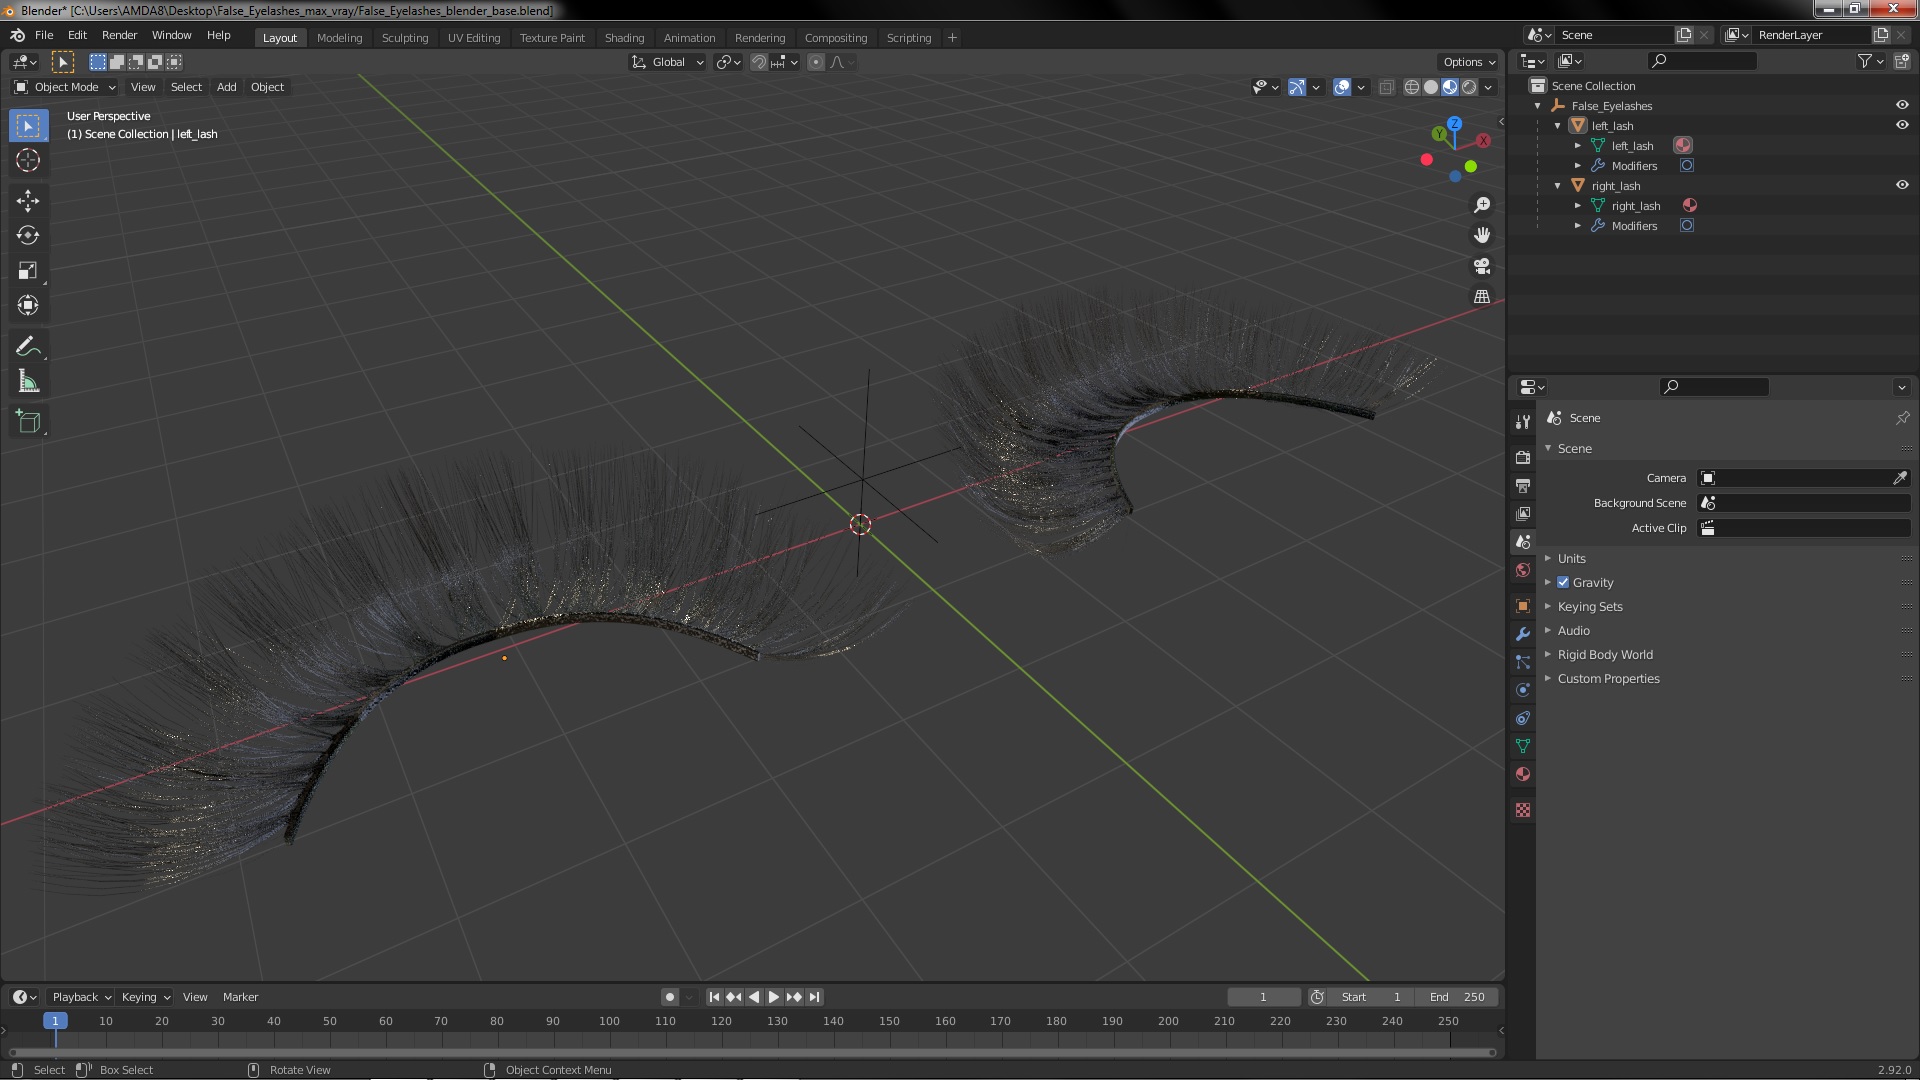Open the Tool properties tab

click(1523, 422)
